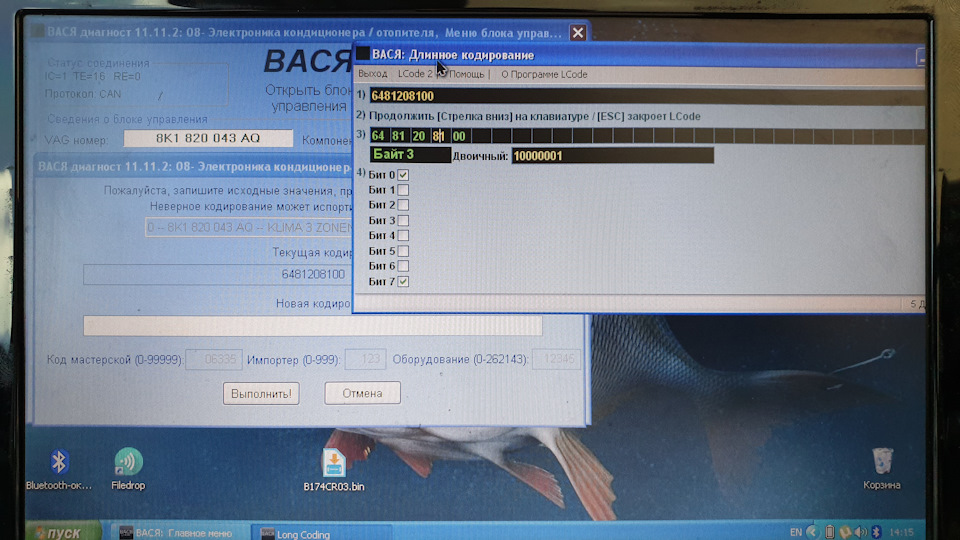Click the battery tray icon
The image size is (960, 540).
[x=830, y=531]
